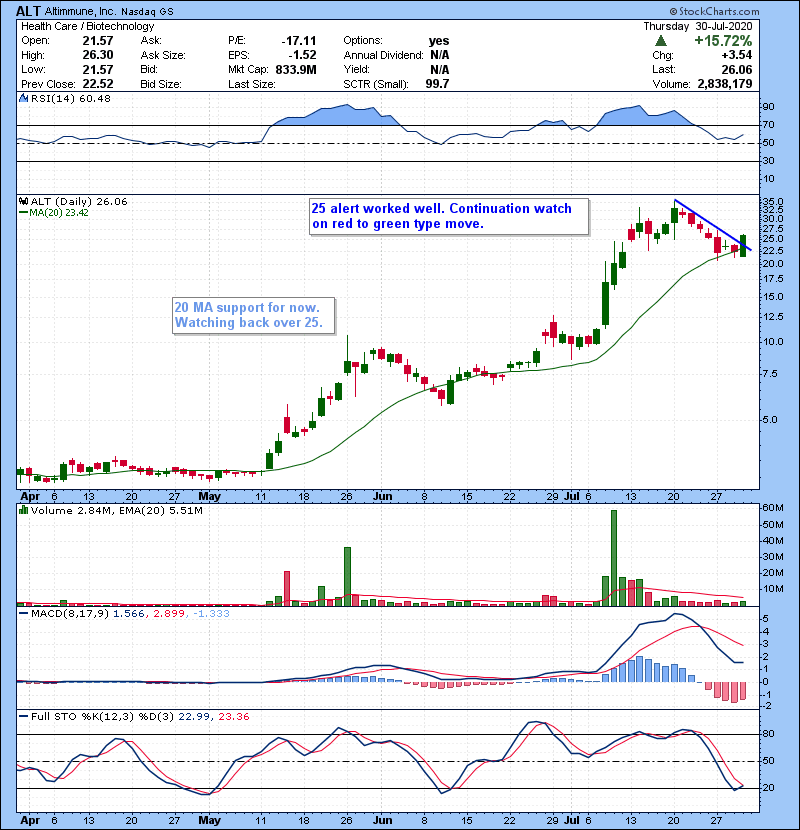
Task: Click the '25 alert worked well' annotation
Action: pyautogui.click(x=449, y=216)
